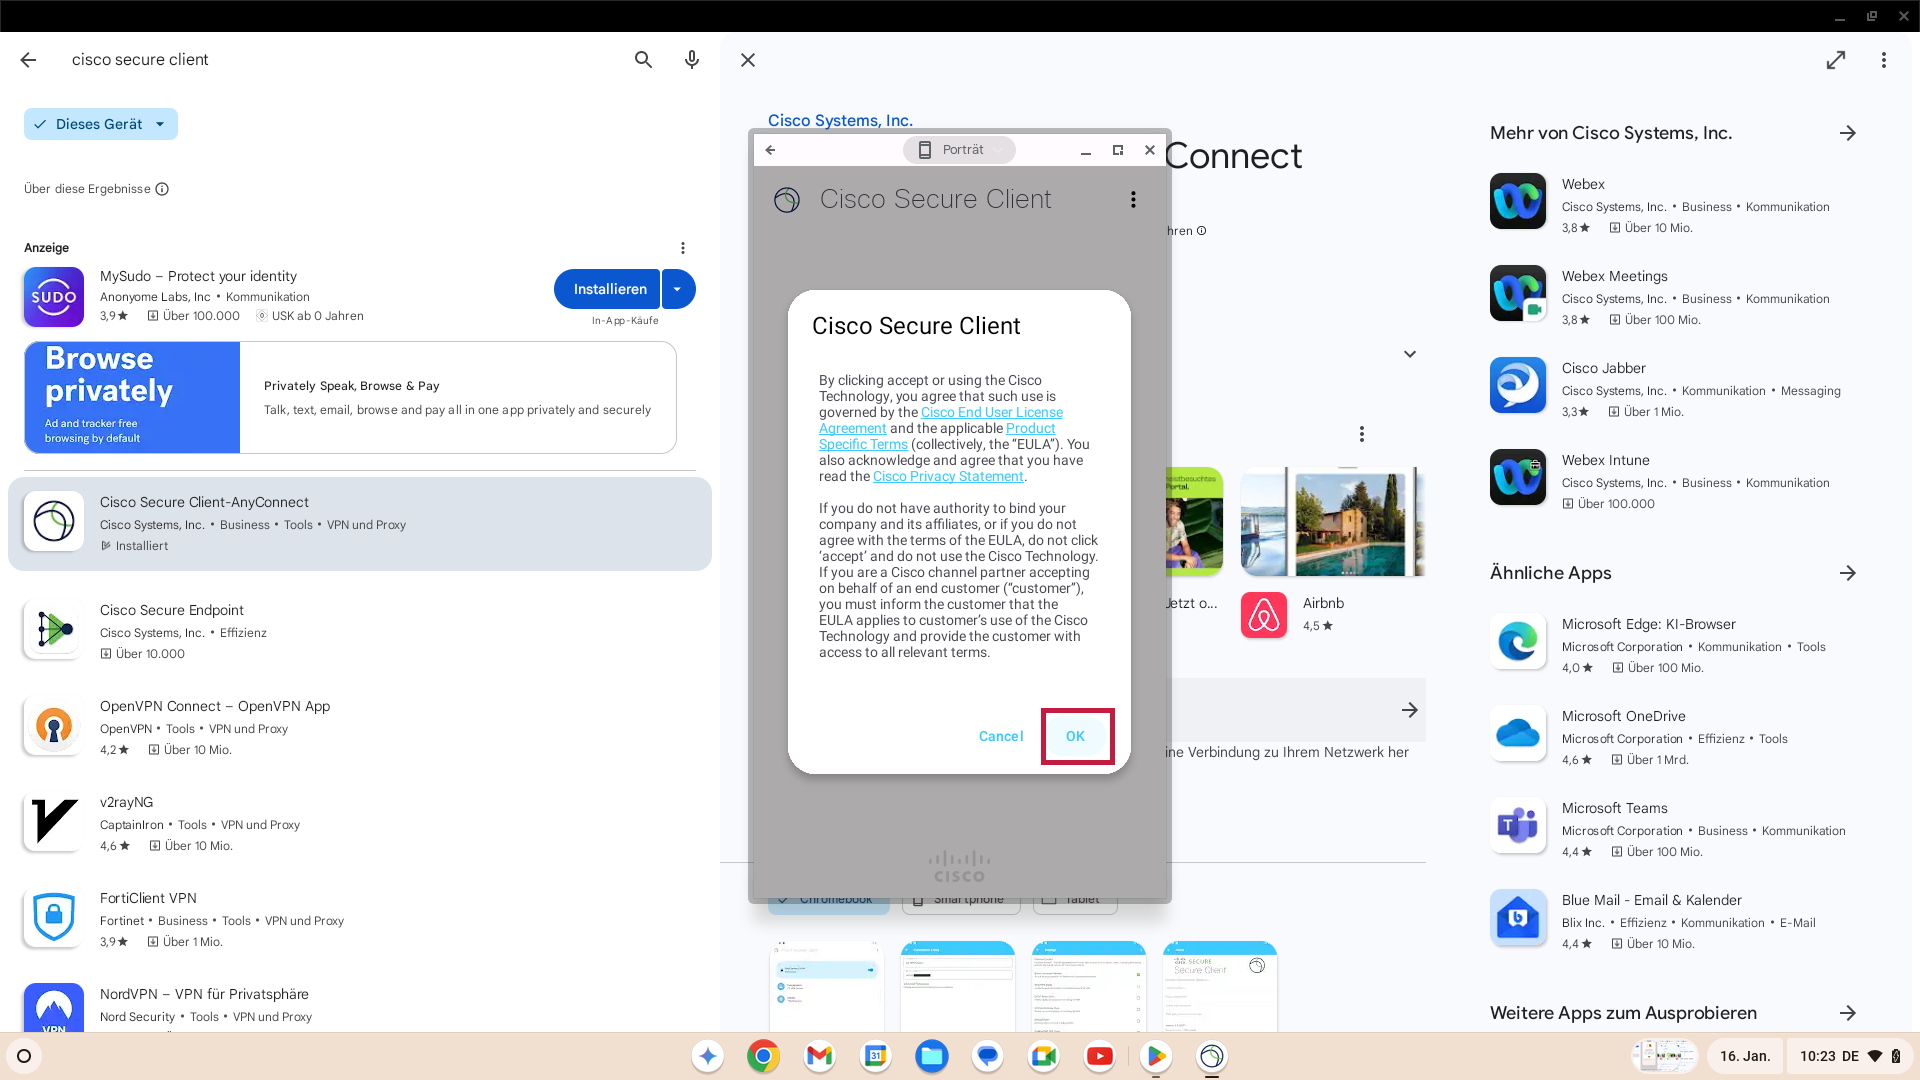Open the Microsoft Edge: KI-Browser icon
Viewport: 1920px width, 1080px height.
click(1518, 641)
